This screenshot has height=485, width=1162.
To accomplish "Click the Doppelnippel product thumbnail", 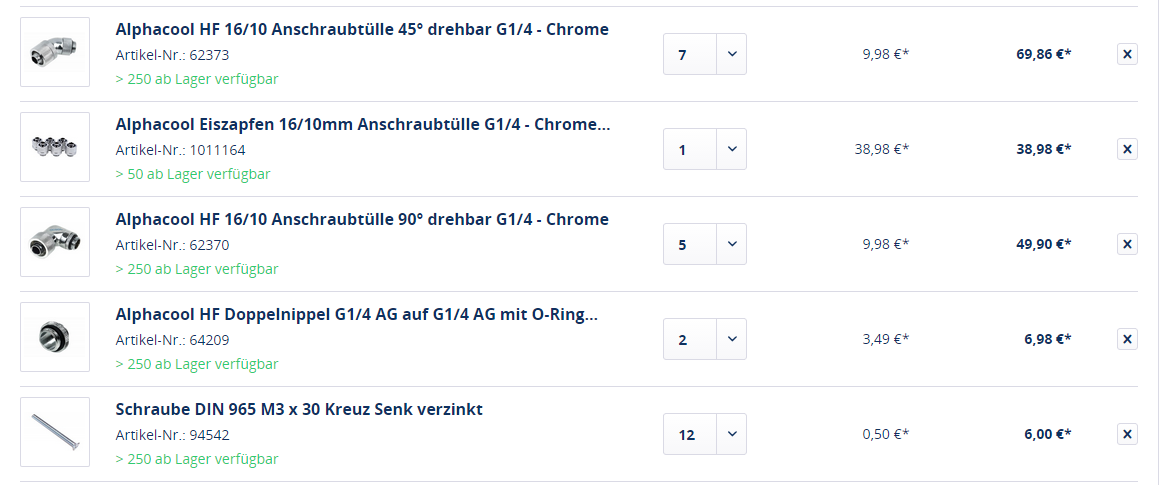I will [55, 337].
